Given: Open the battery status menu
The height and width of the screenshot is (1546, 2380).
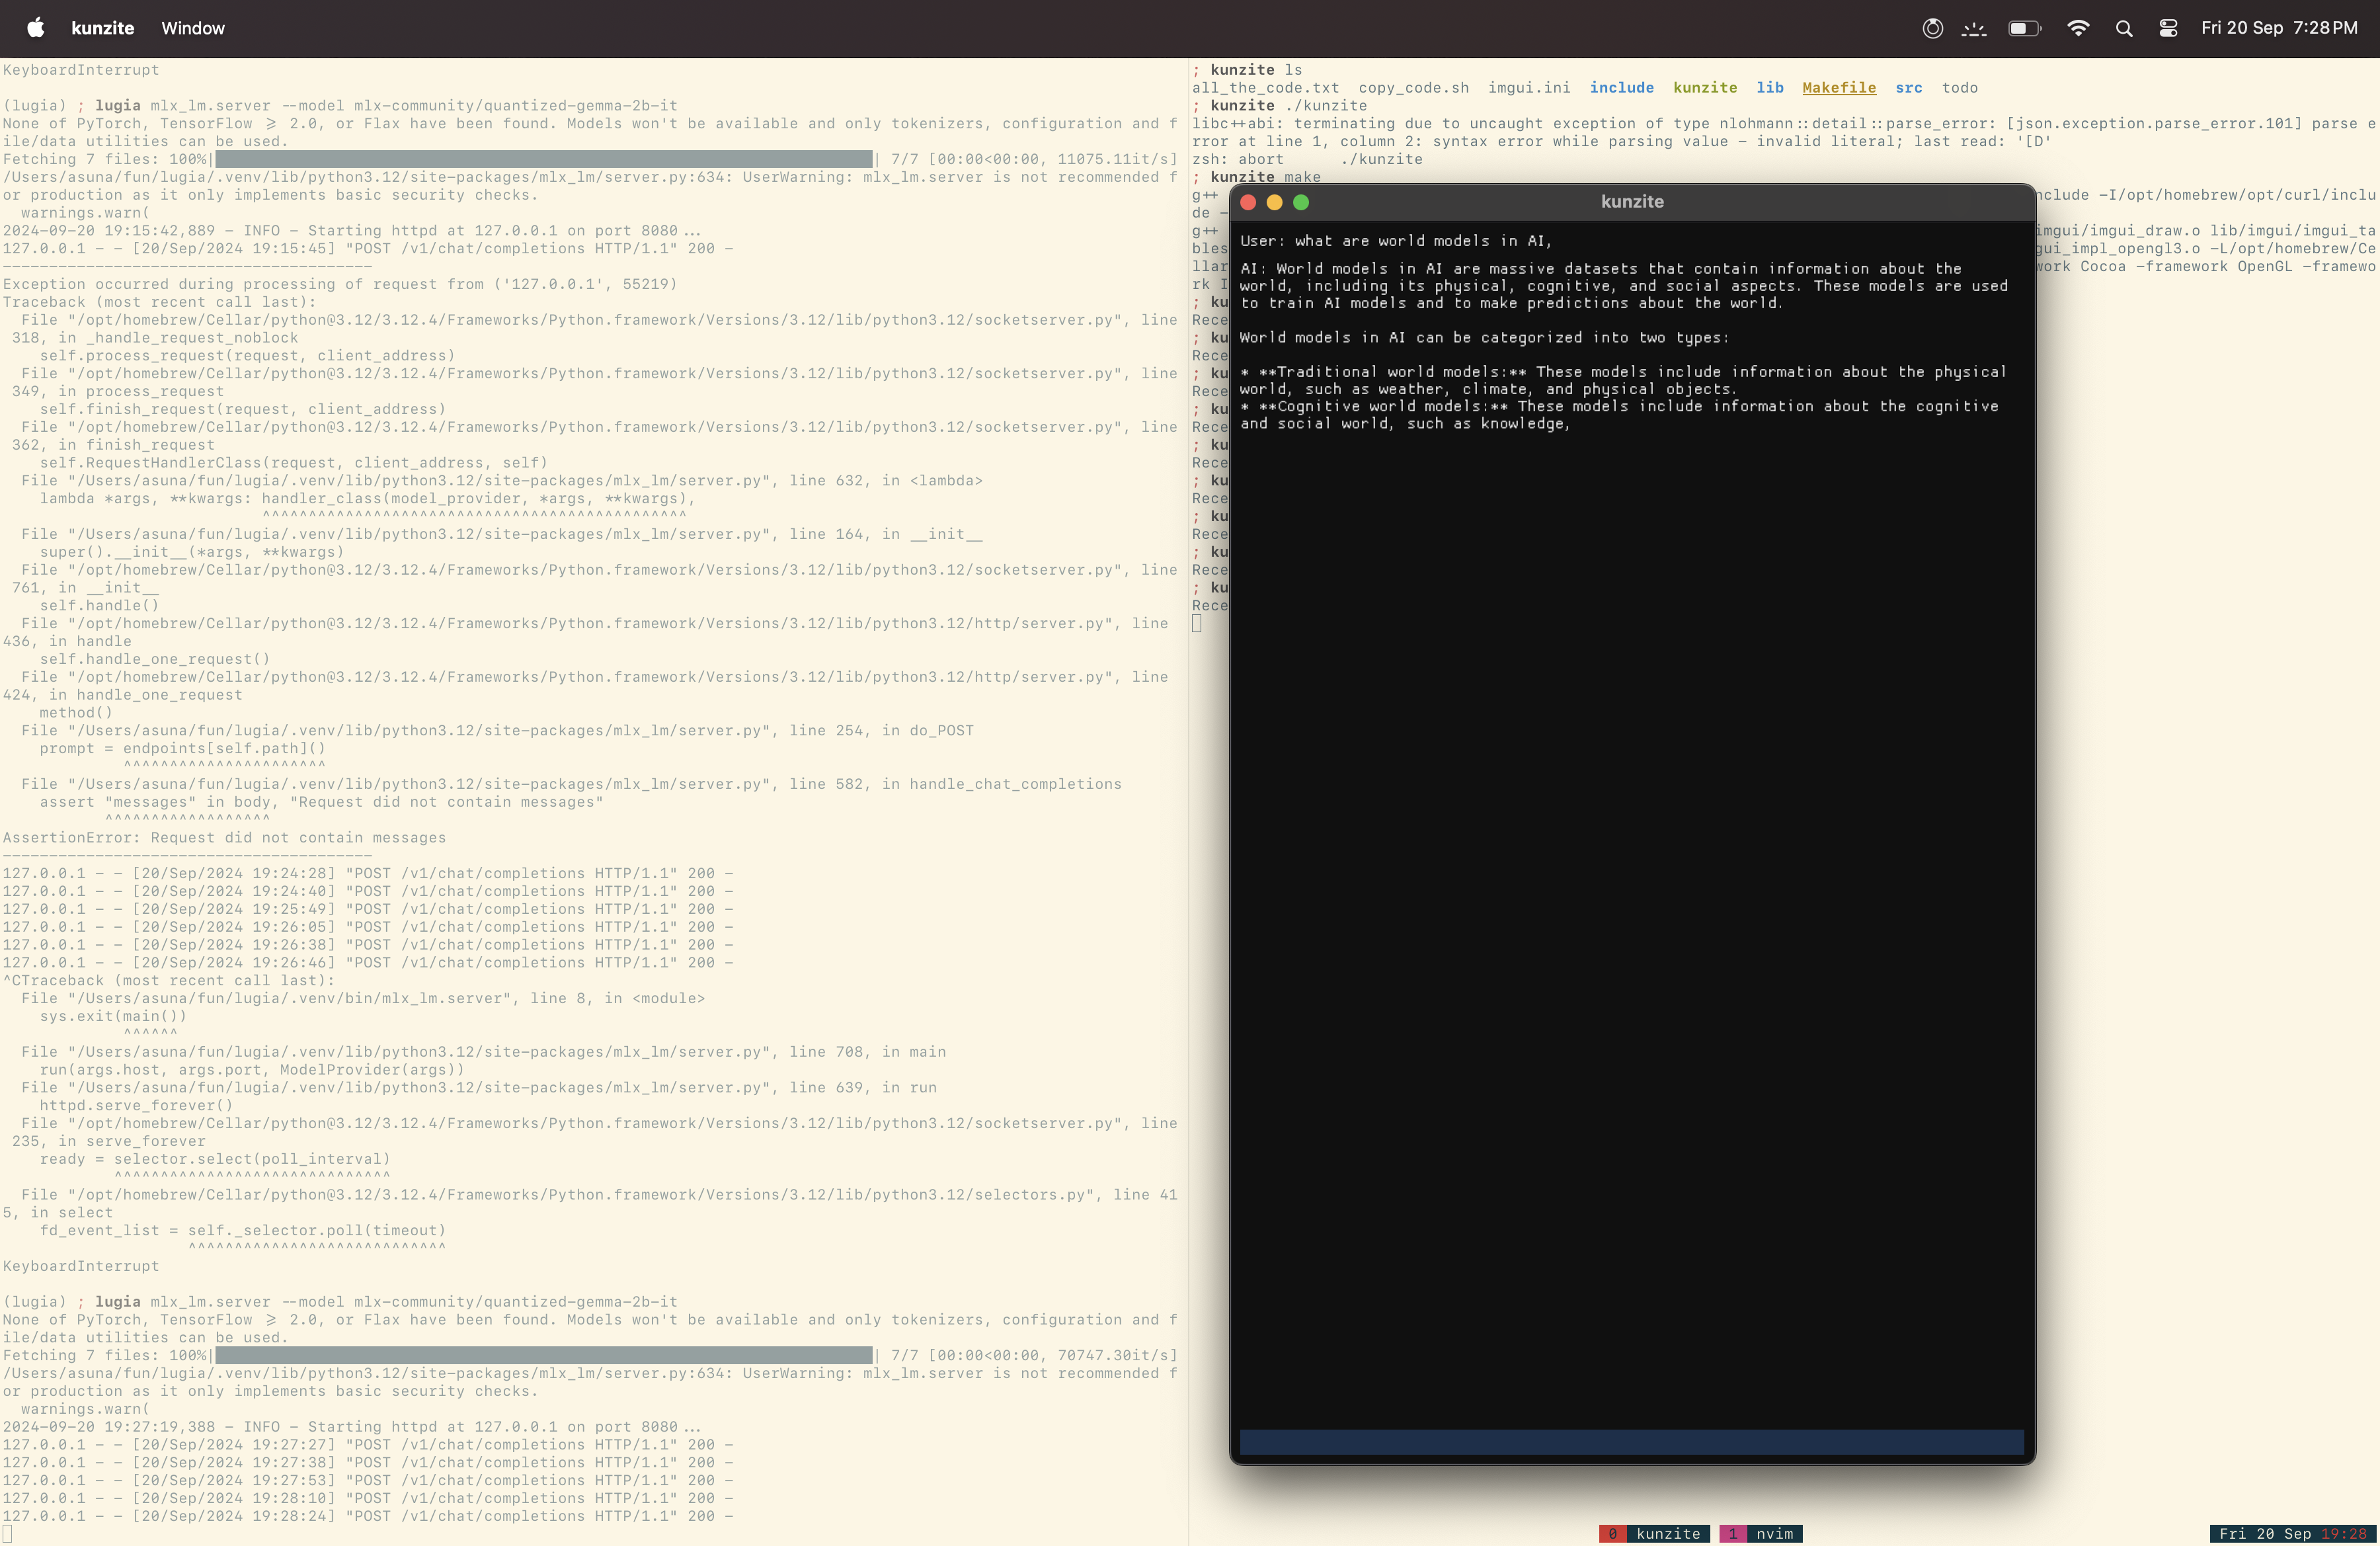Looking at the screenshot, I should 2024,28.
